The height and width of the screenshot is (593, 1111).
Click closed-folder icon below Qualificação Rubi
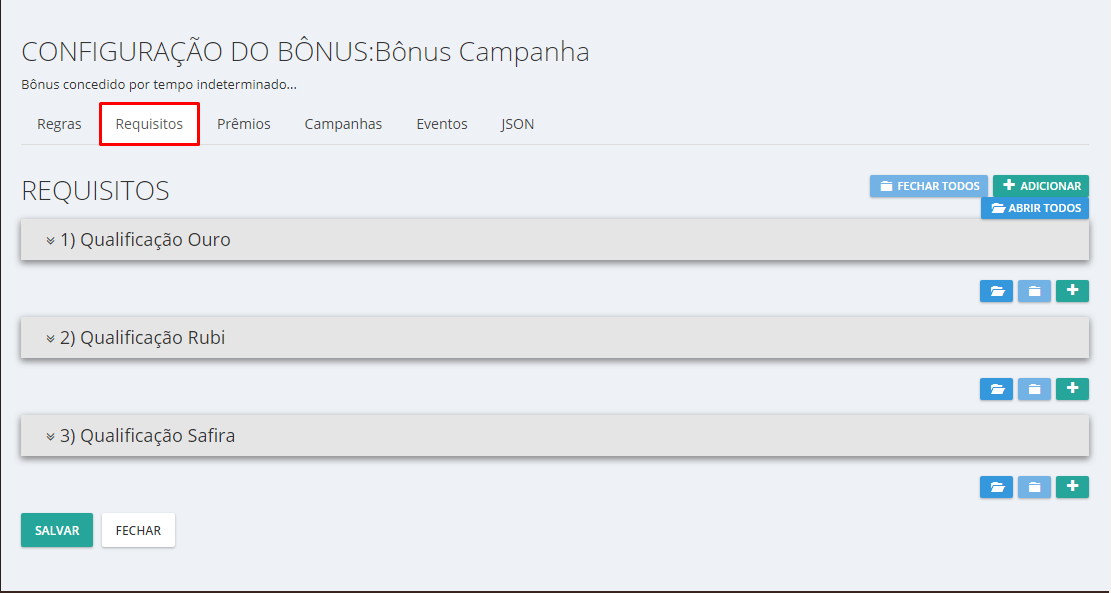1034,389
